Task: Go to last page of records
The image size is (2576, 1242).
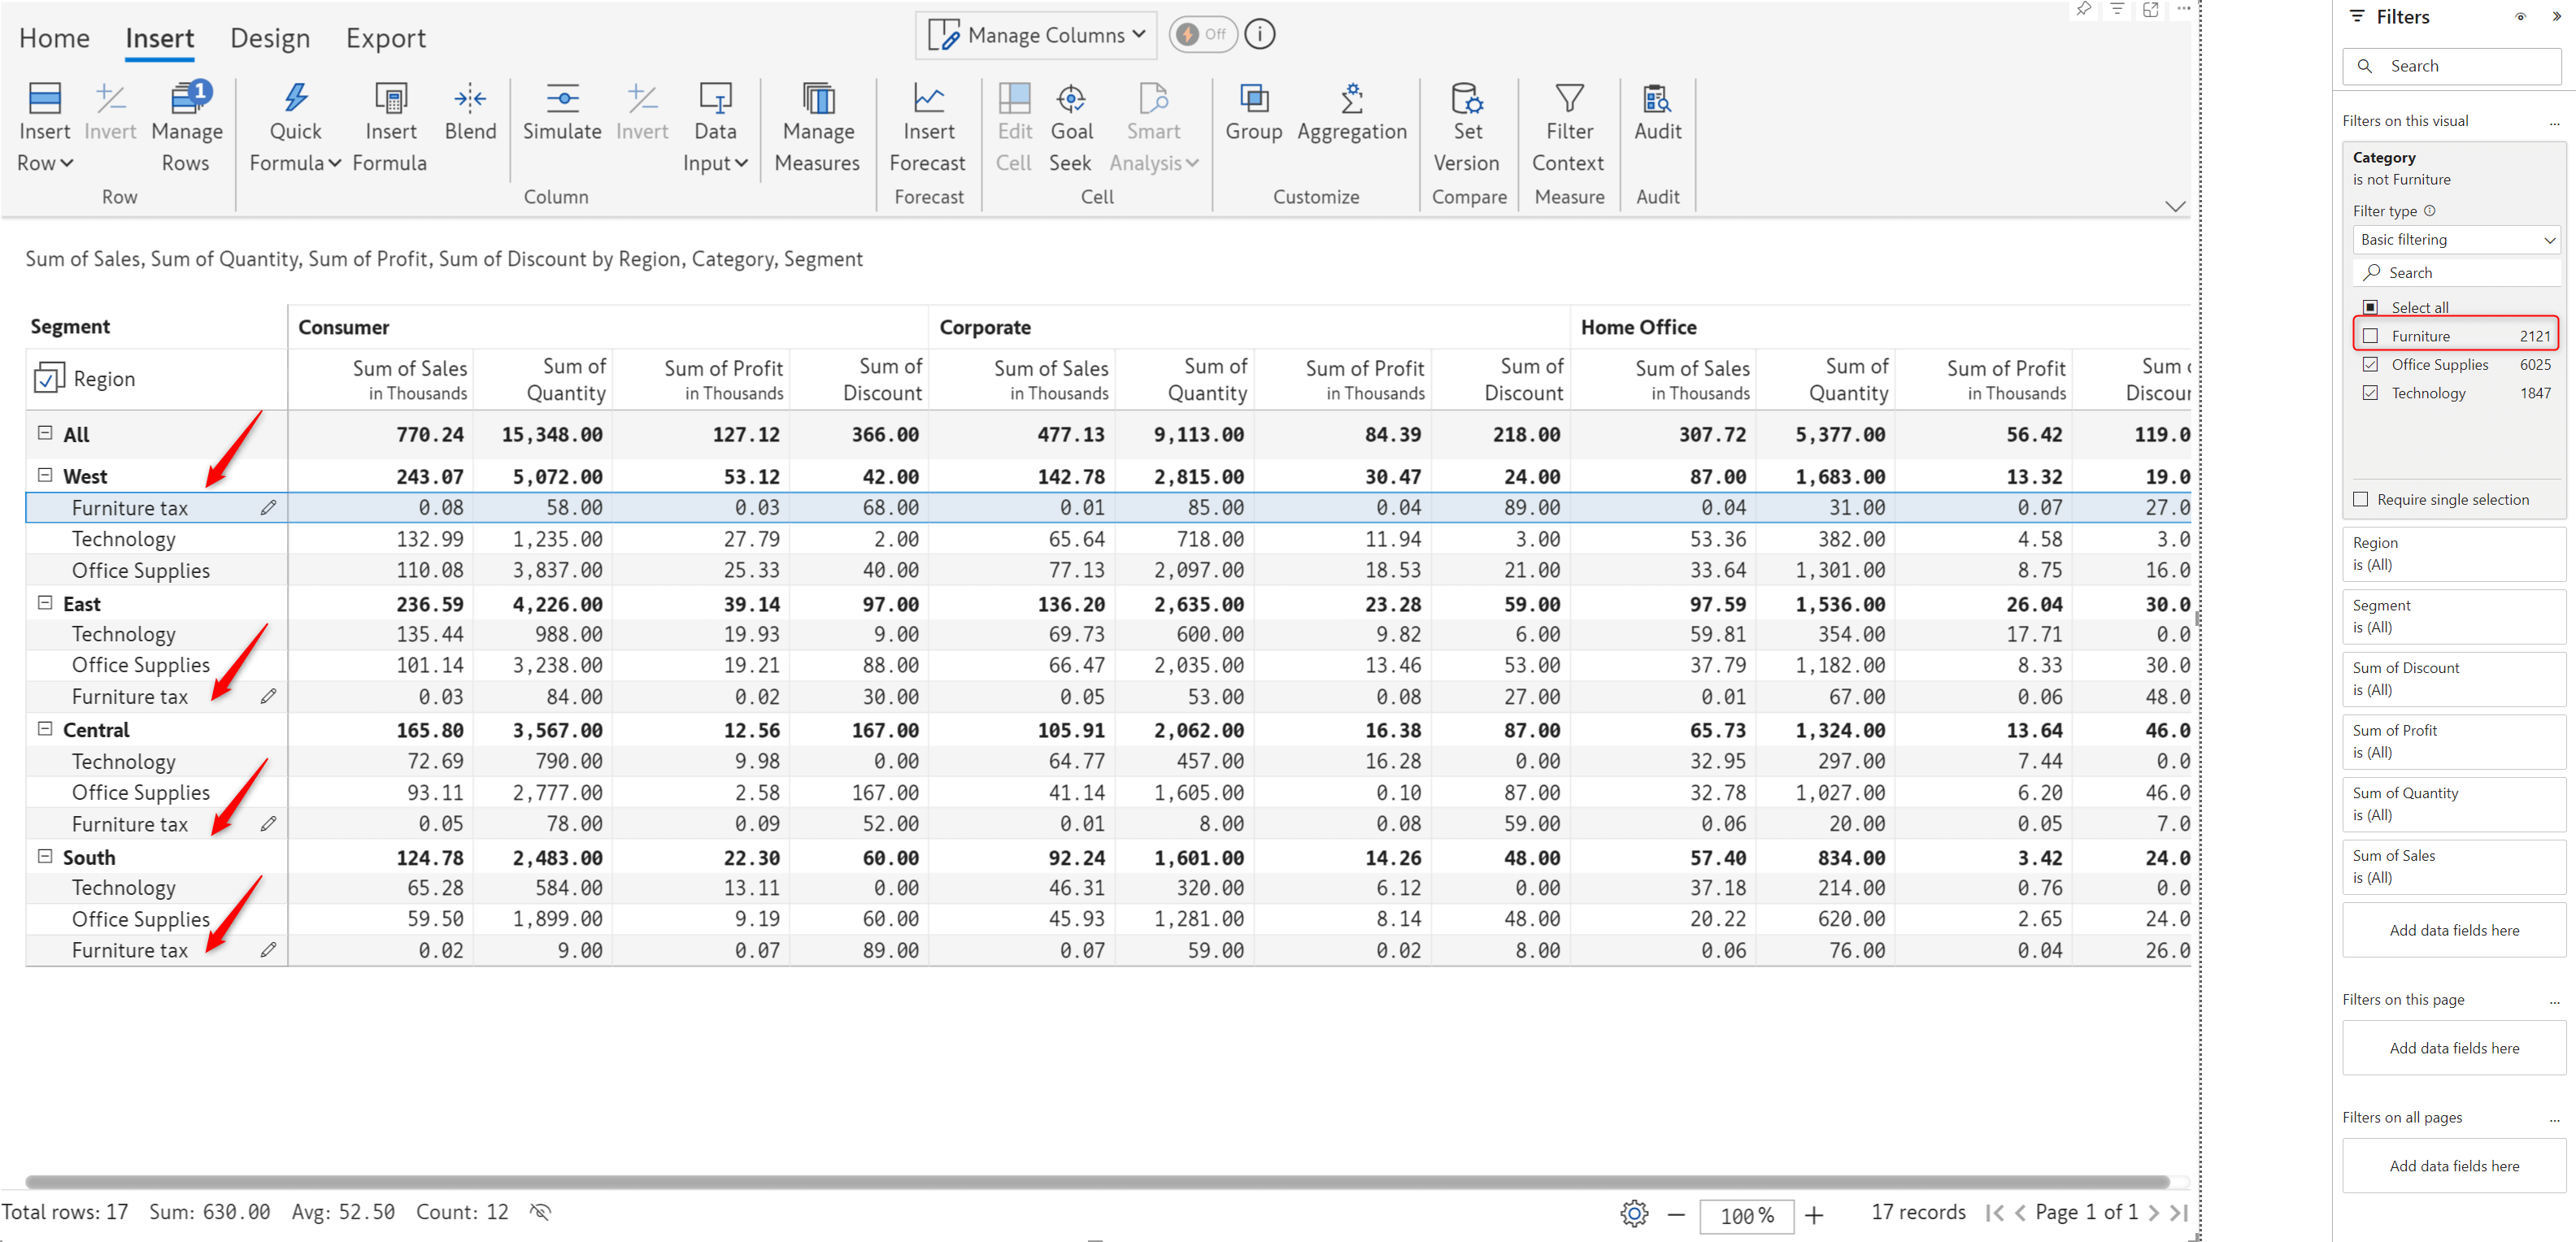Action: 2179,1213
